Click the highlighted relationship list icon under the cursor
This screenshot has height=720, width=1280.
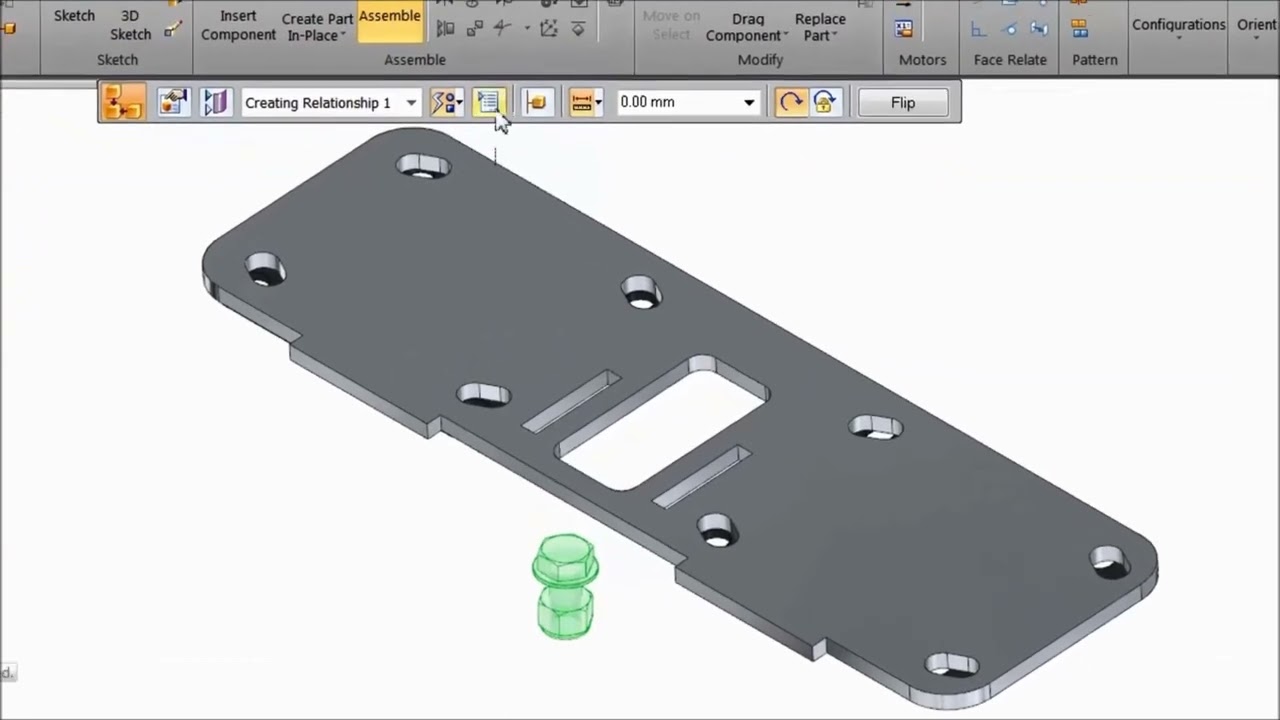(x=488, y=102)
